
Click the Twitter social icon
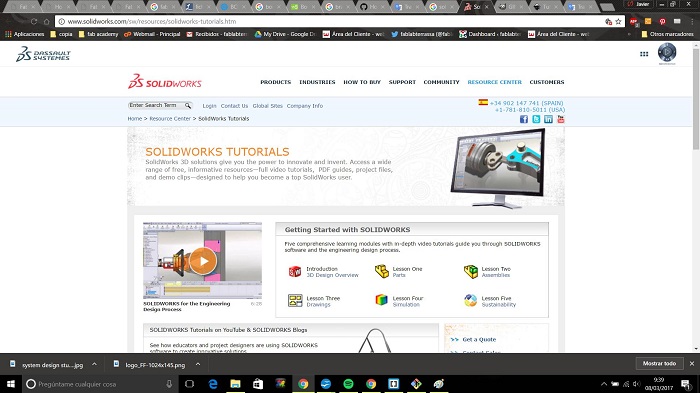point(536,119)
